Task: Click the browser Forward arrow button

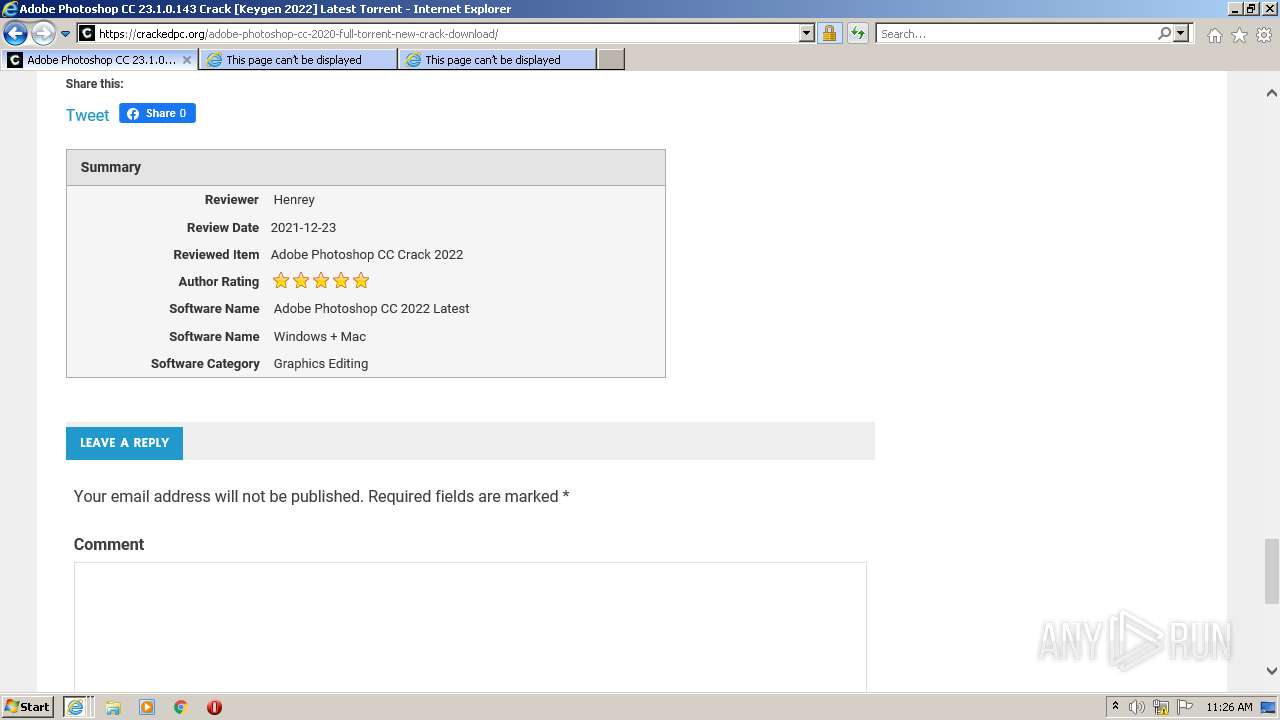Action: 43,34
